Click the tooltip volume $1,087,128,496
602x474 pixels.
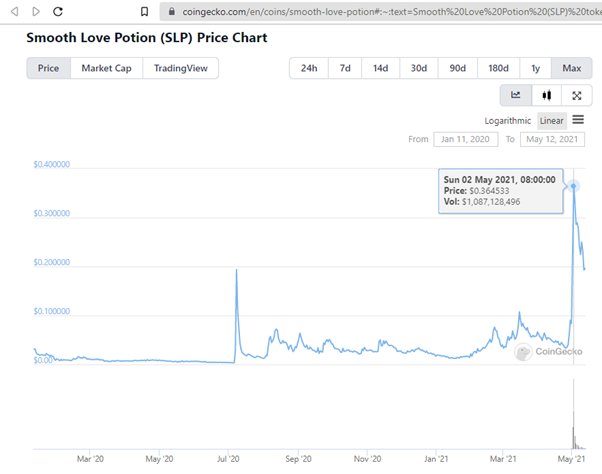491,202
